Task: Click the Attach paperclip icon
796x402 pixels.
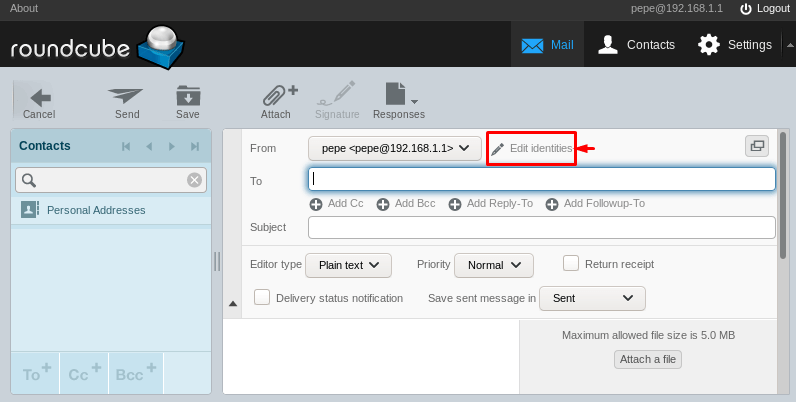Action: click(276, 97)
